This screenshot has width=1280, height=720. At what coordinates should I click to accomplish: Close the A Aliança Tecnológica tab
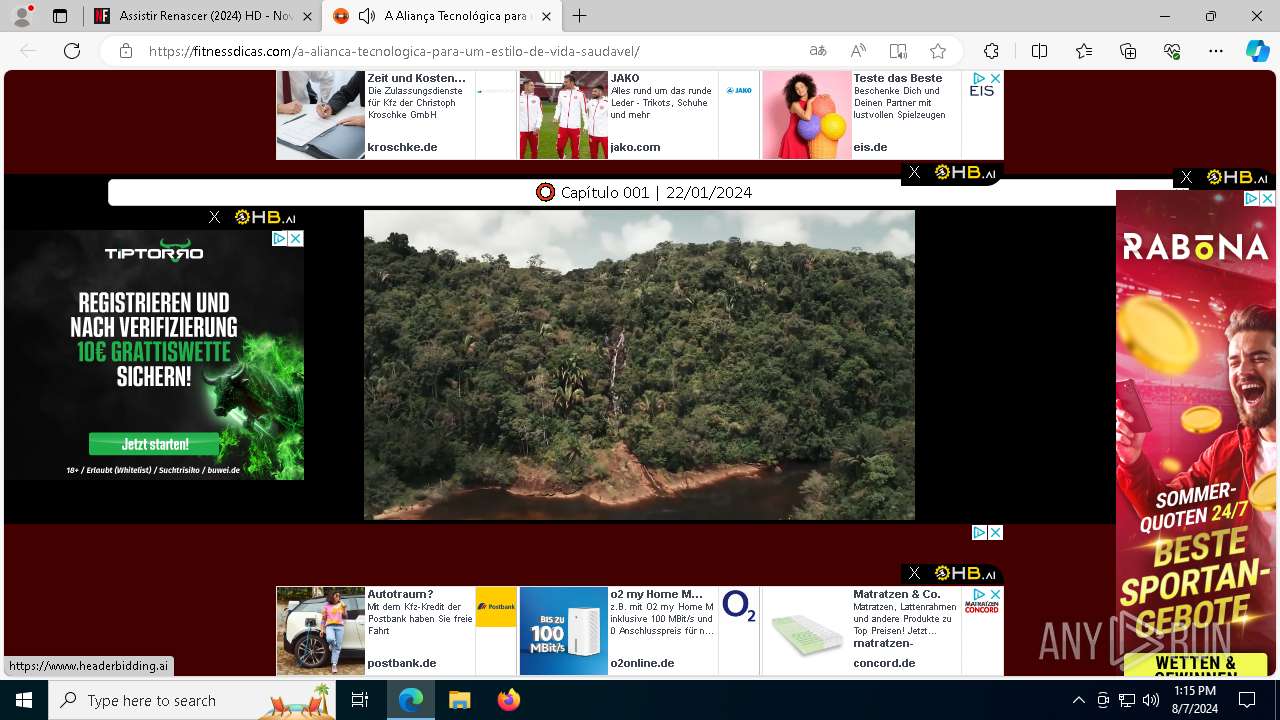point(545,16)
